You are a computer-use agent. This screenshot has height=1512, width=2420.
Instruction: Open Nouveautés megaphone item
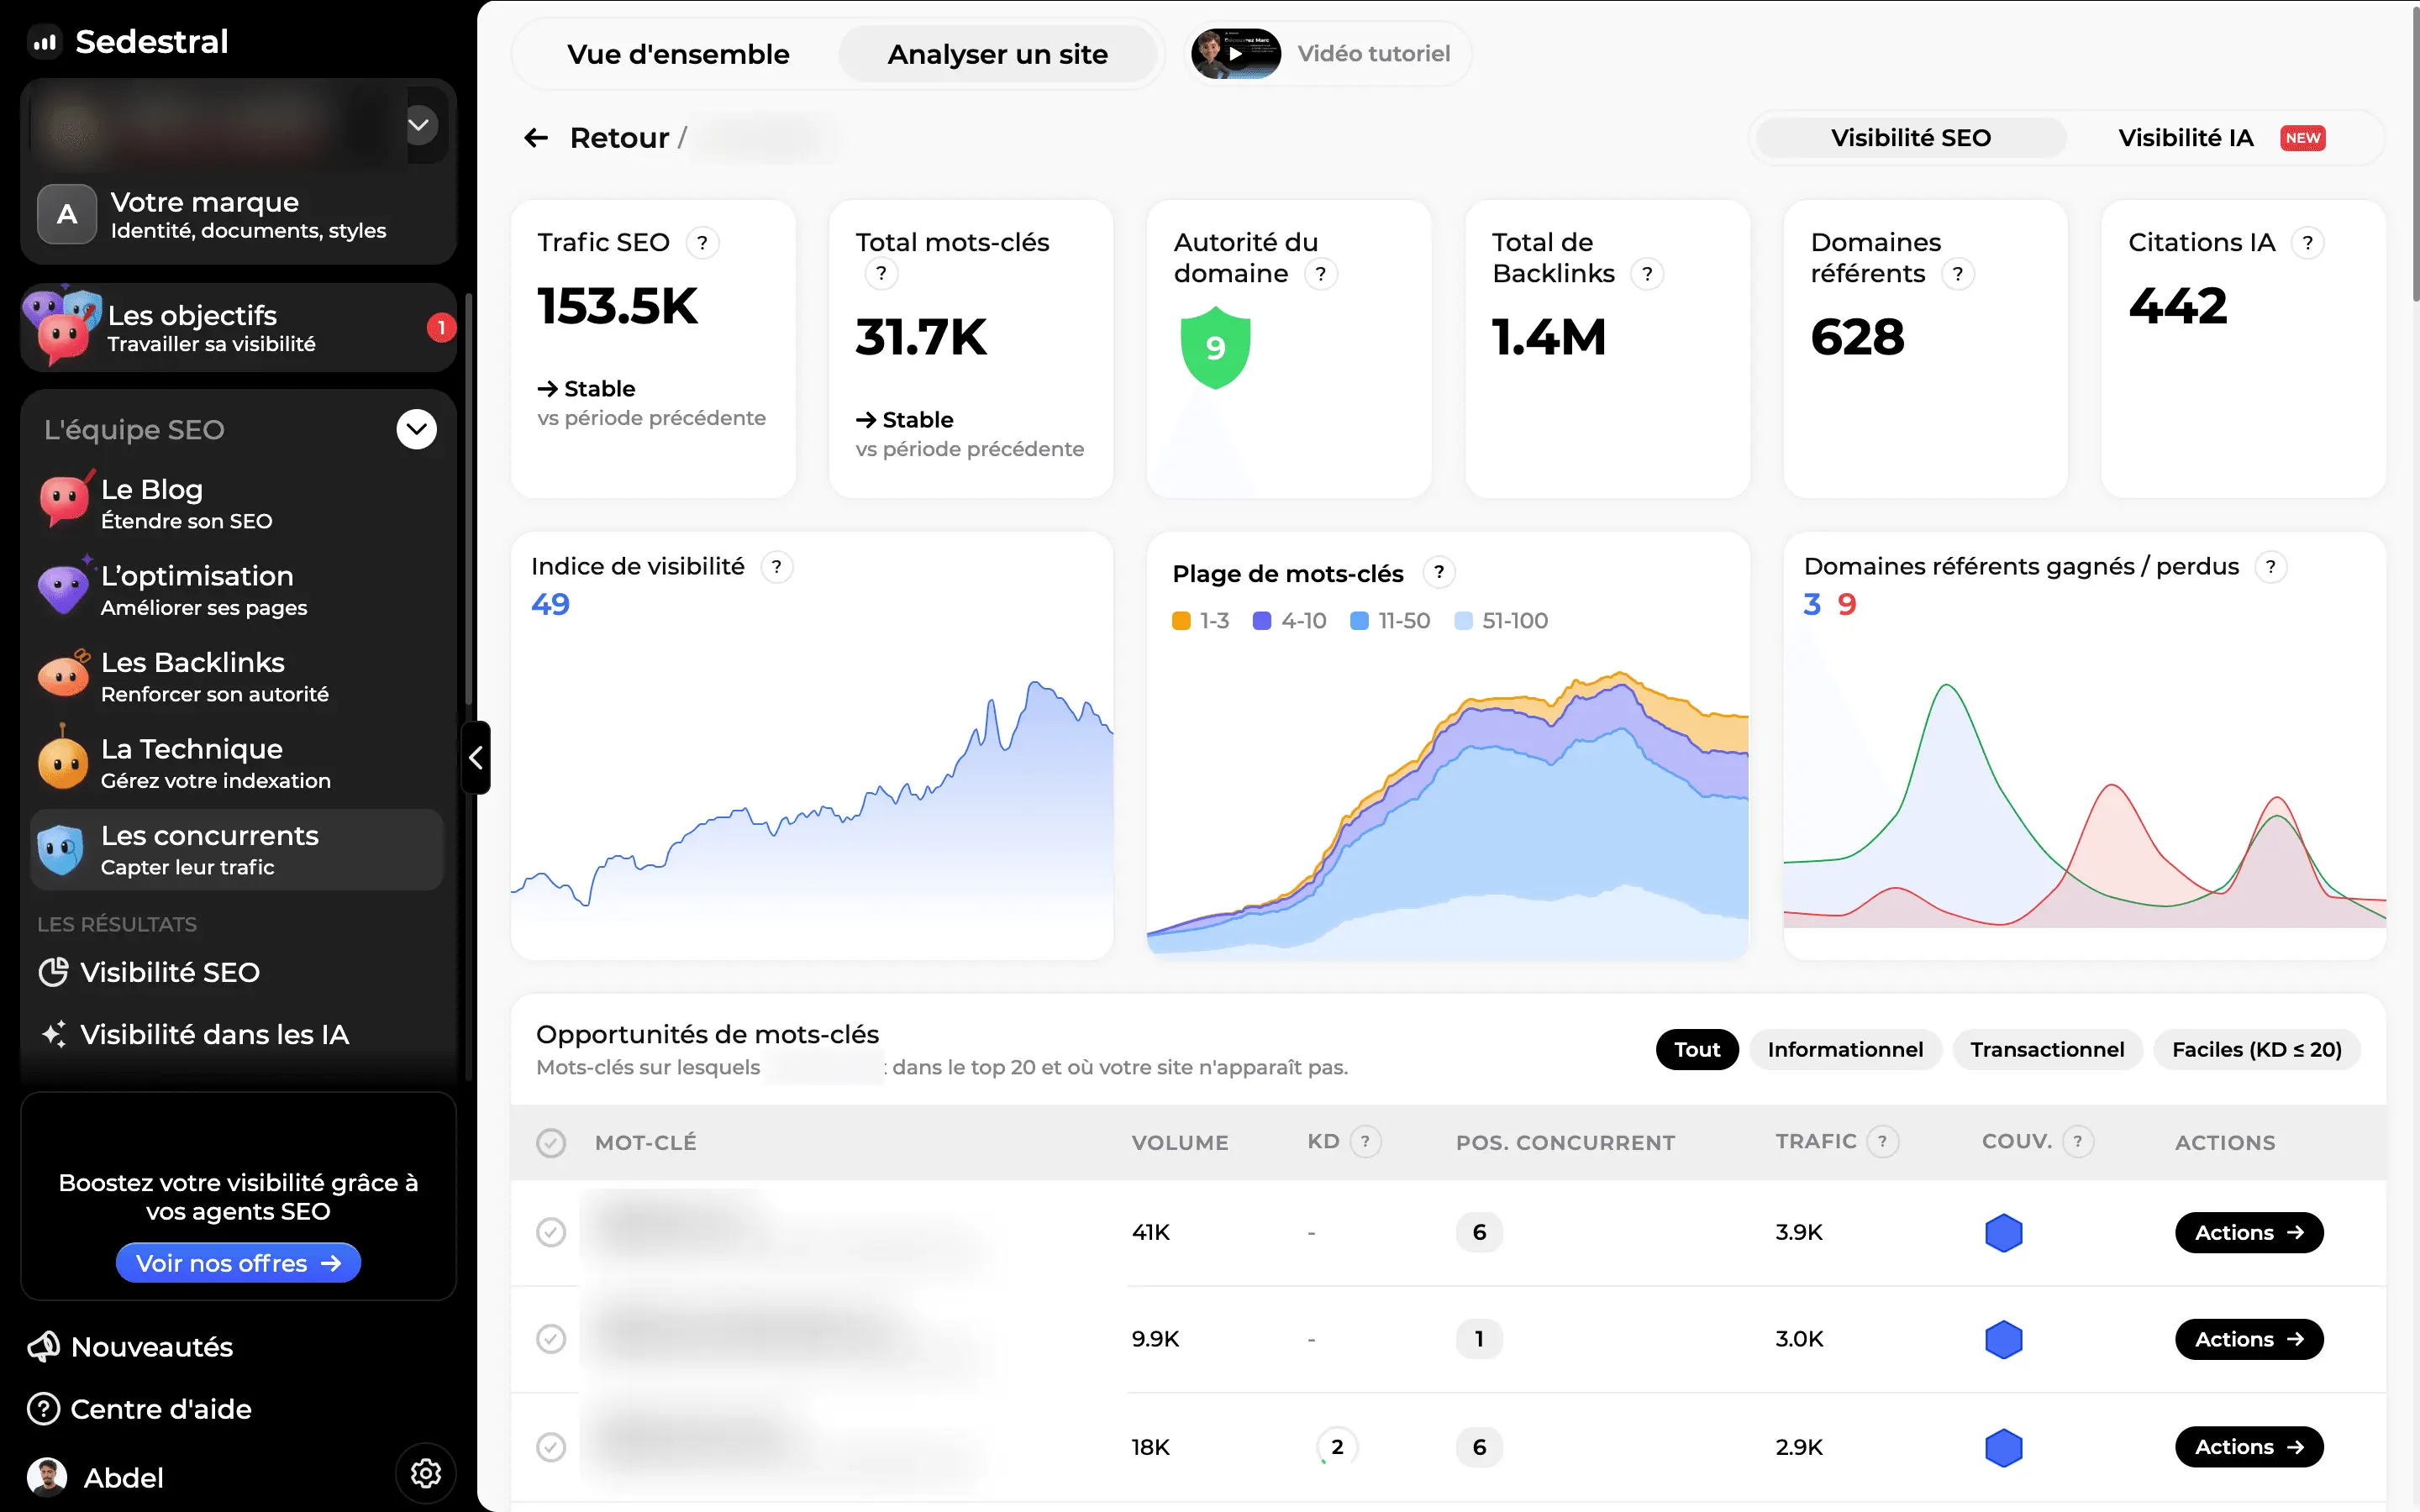point(131,1347)
